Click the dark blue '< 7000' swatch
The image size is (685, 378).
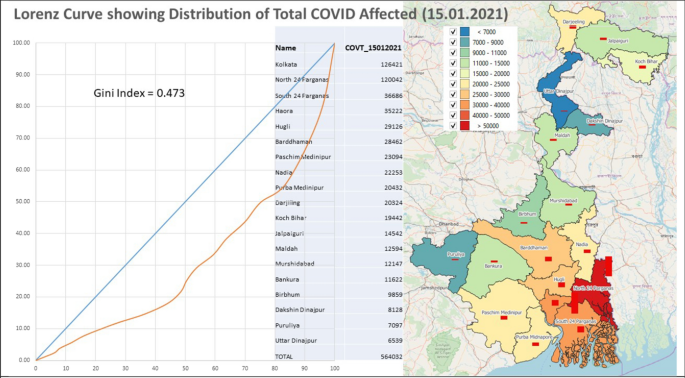click(464, 32)
